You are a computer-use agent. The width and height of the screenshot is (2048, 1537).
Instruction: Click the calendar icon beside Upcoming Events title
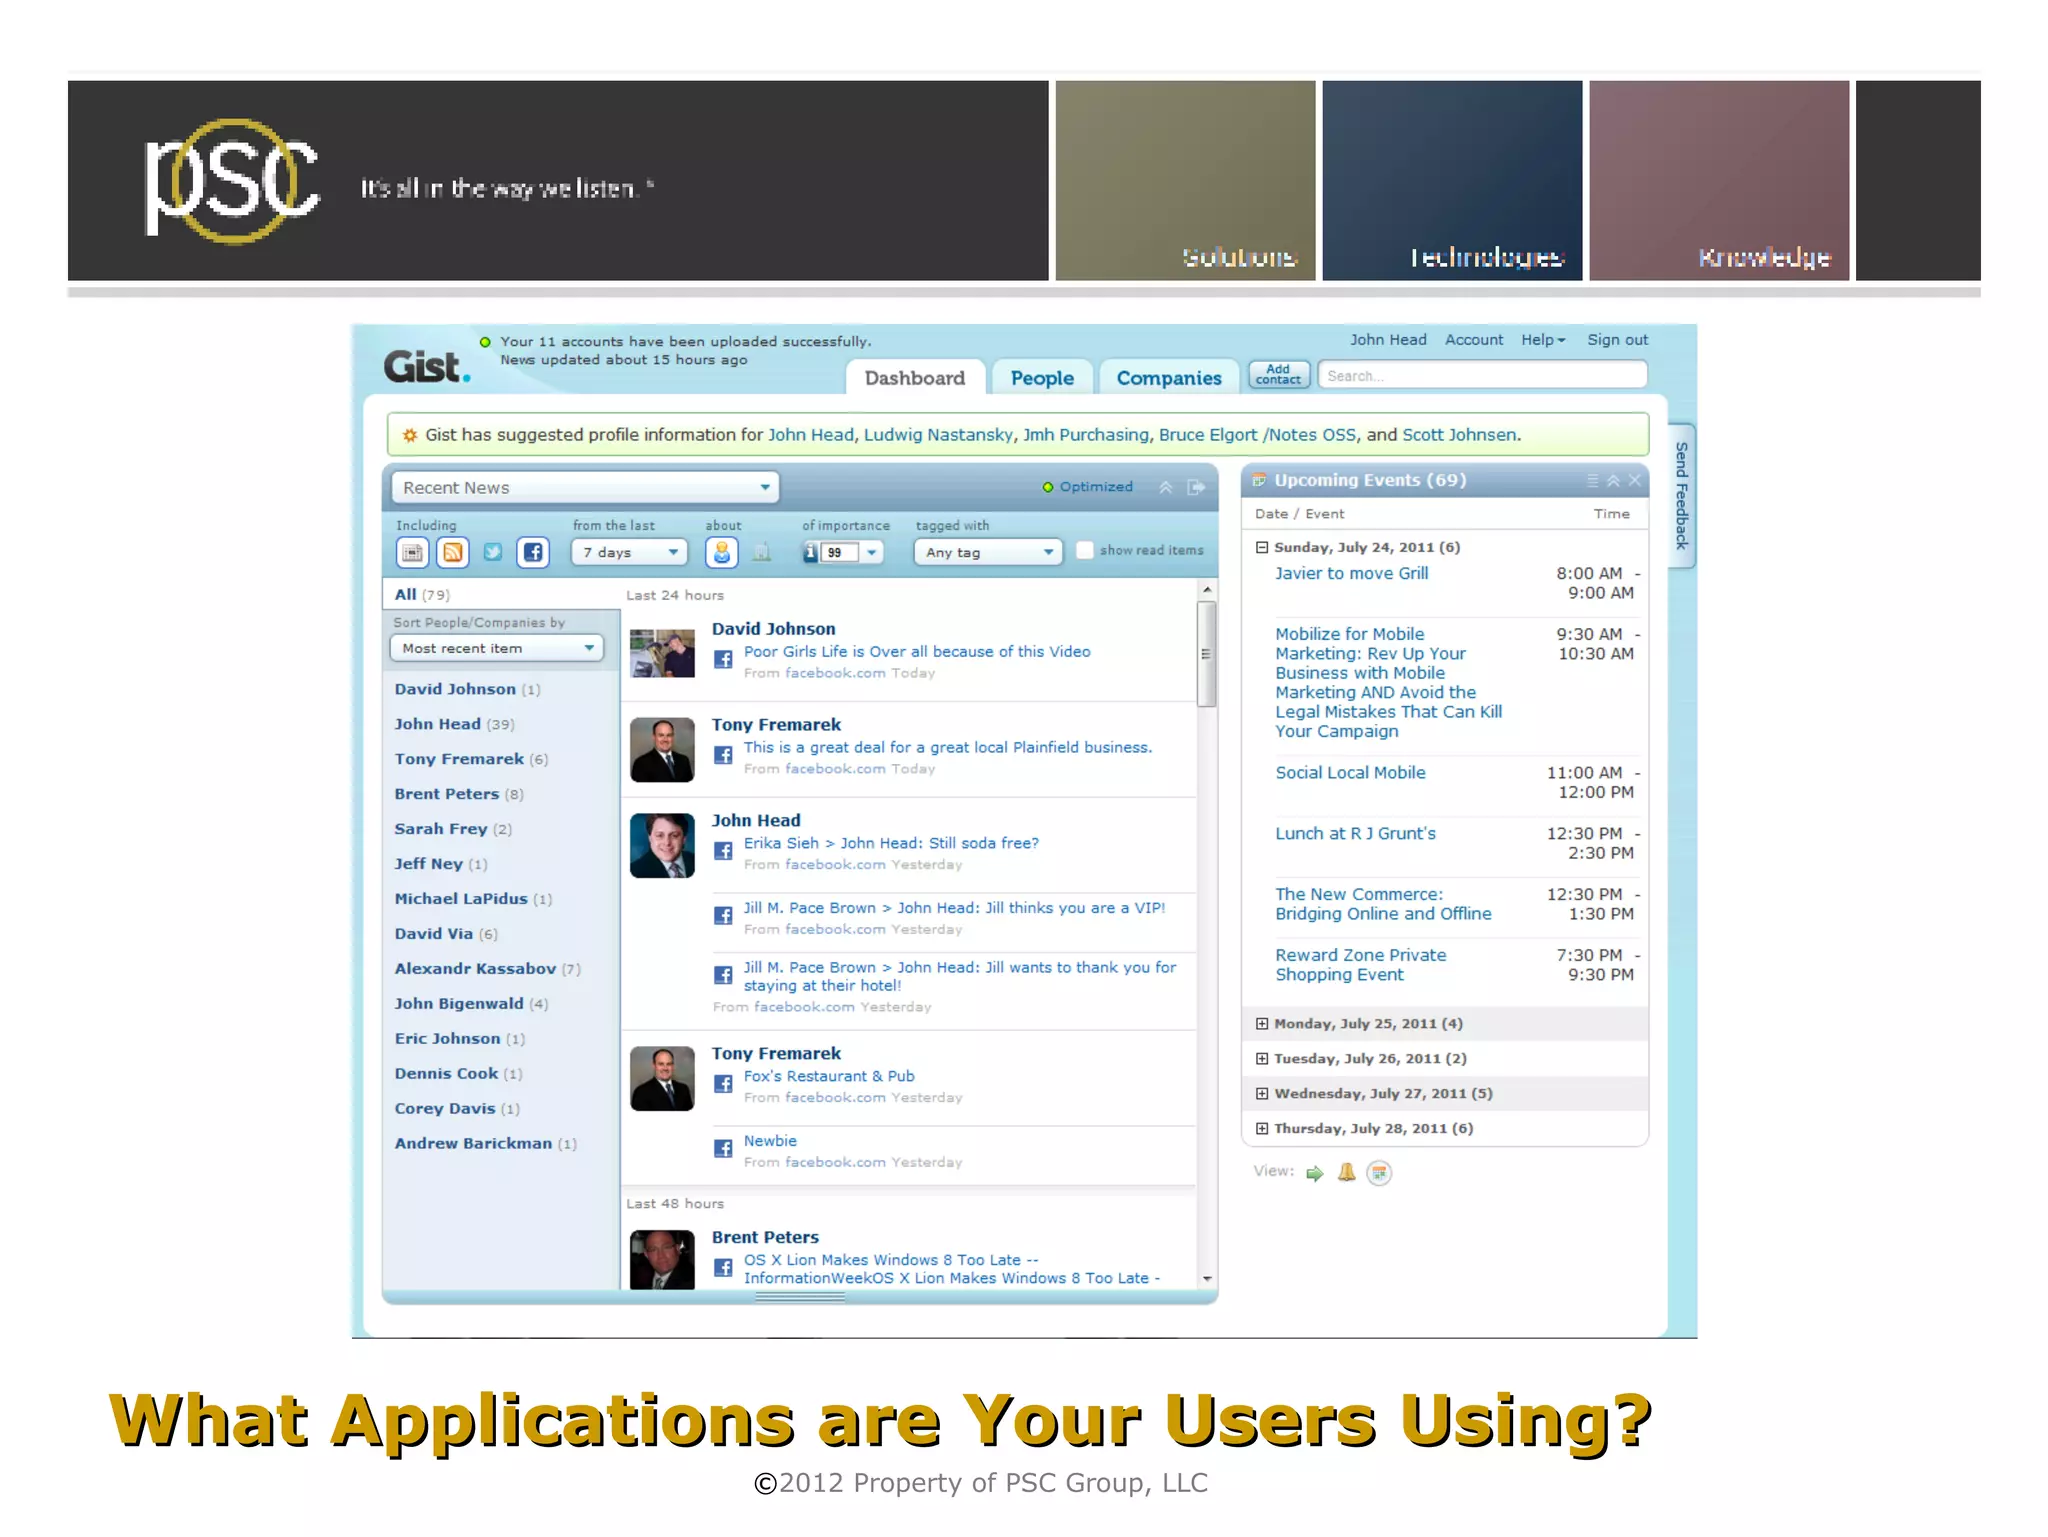[x=1259, y=480]
